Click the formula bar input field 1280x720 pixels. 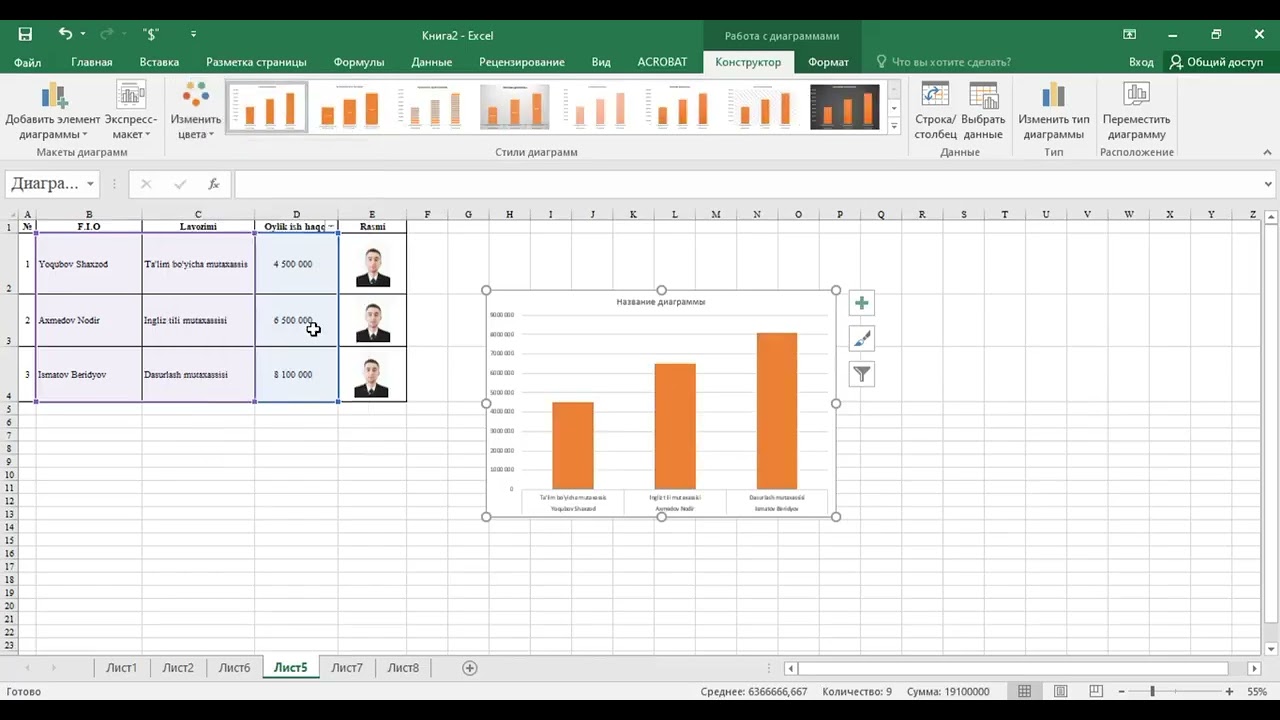point(748,184)
